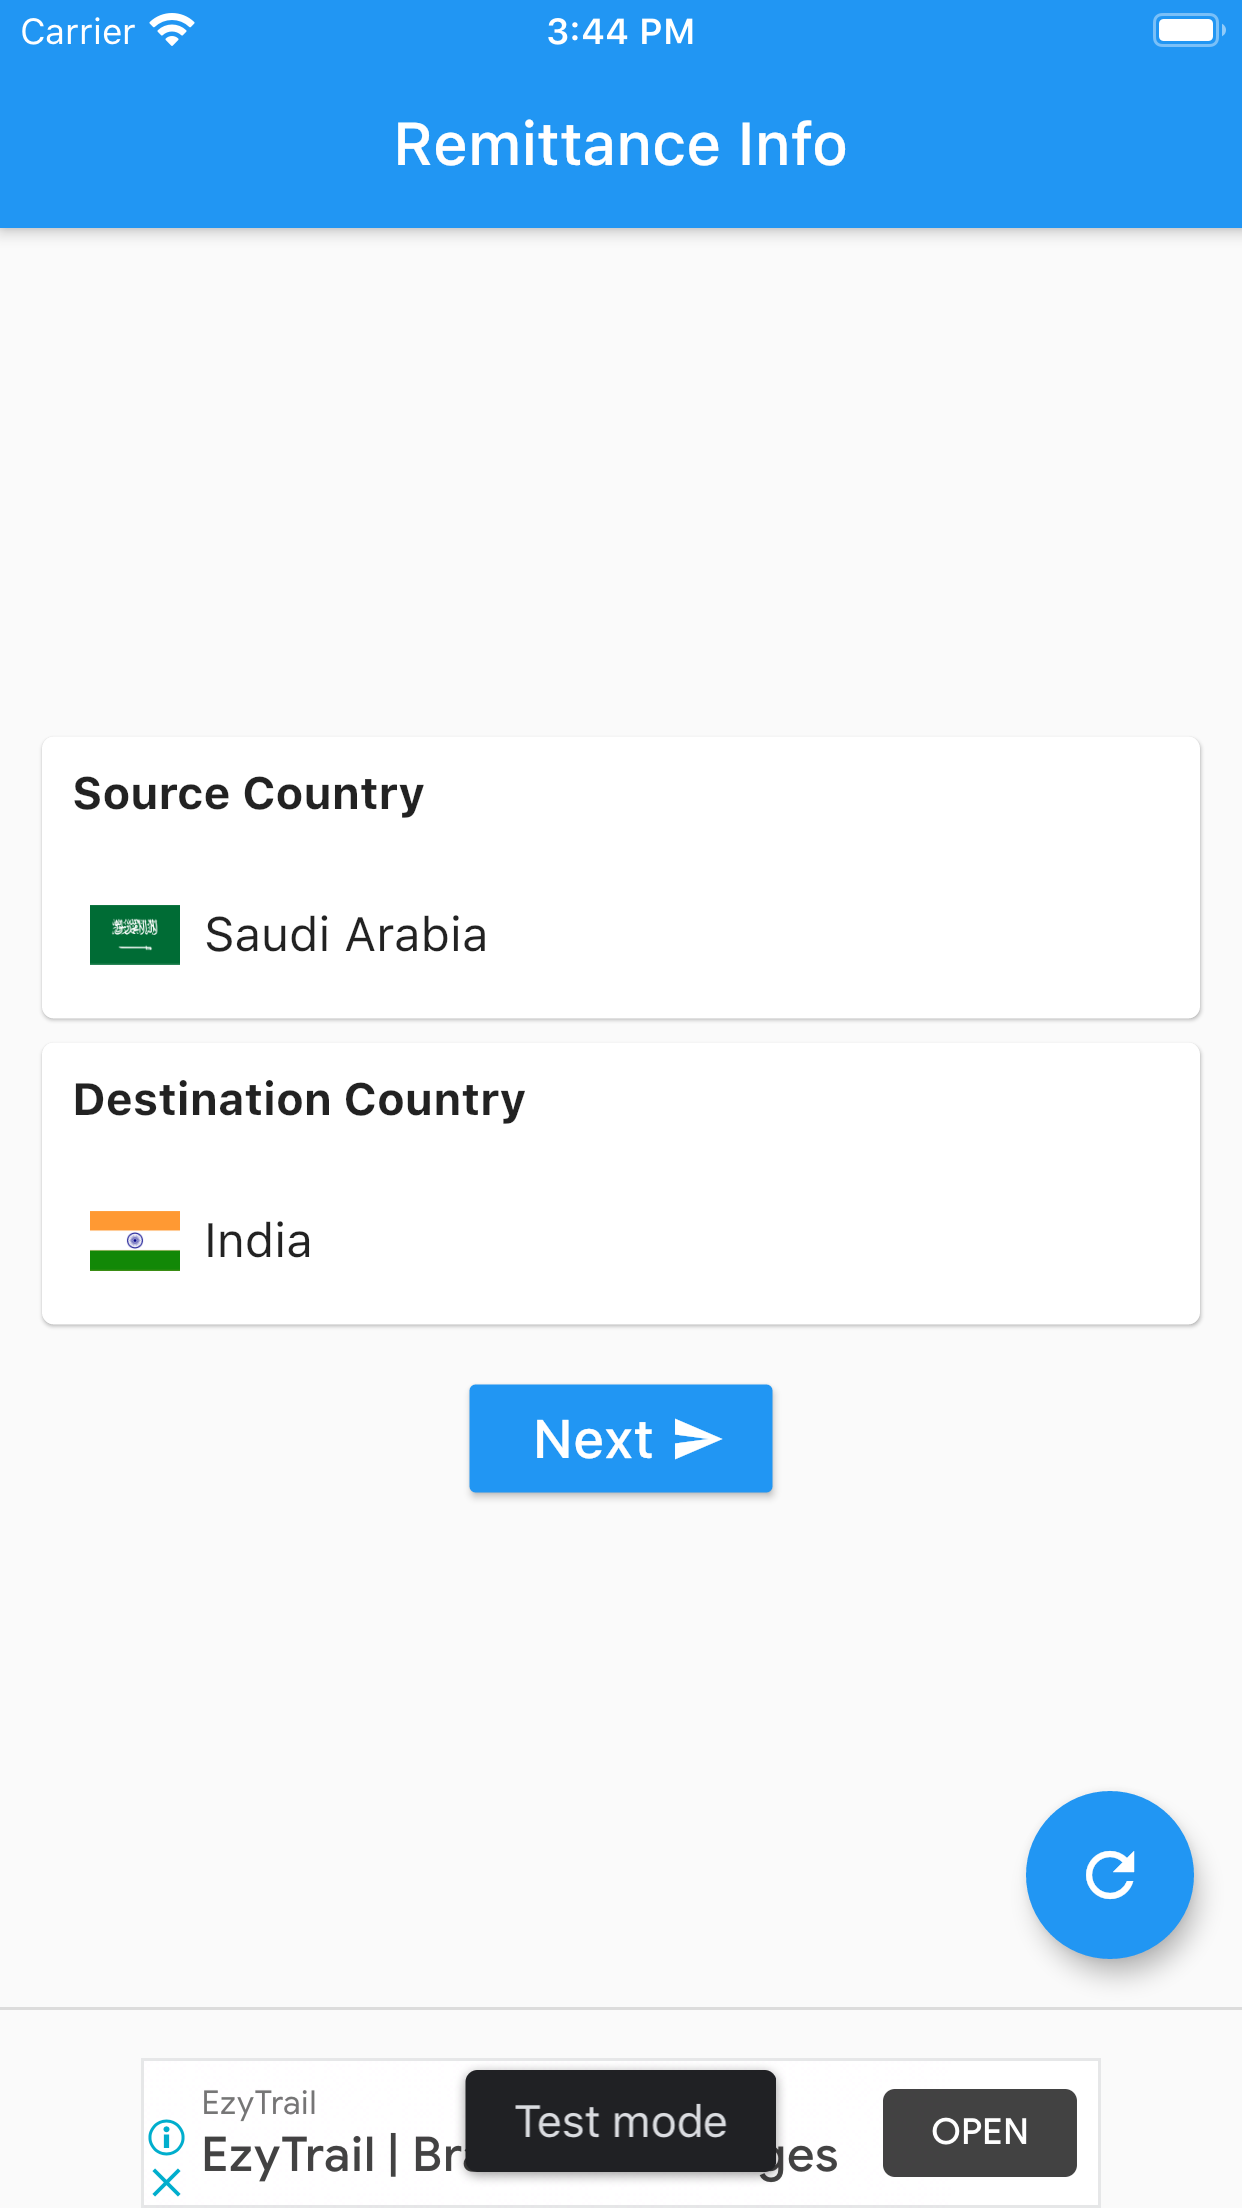Tap the send arrow inside the Next button
This screenshot has height=2208, width=1242.
pyautogui.click(x=698, y=1437)
